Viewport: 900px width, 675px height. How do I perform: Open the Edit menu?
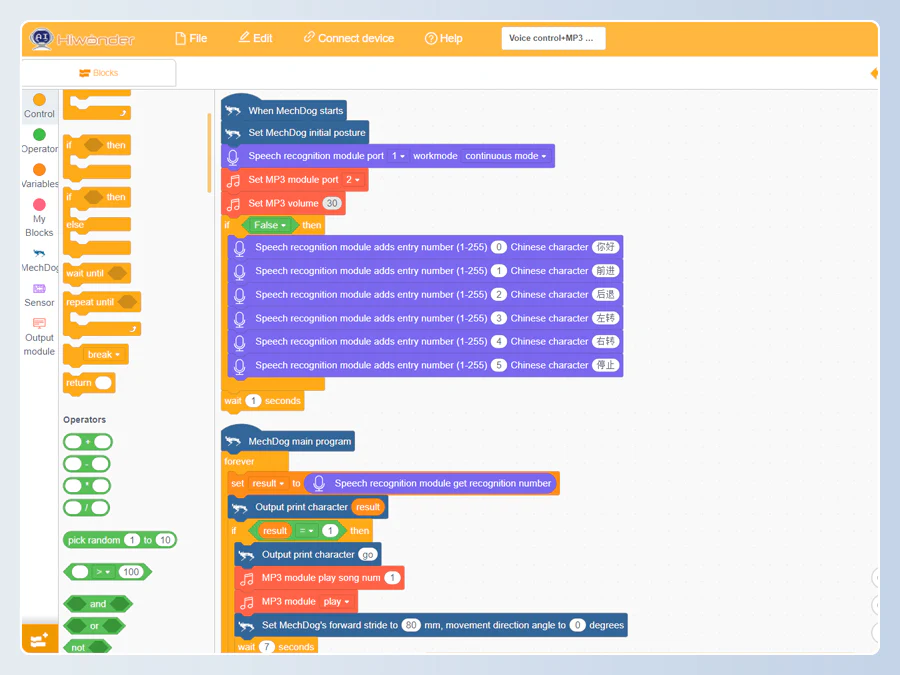pyautogui.click(x=255, y=39)
